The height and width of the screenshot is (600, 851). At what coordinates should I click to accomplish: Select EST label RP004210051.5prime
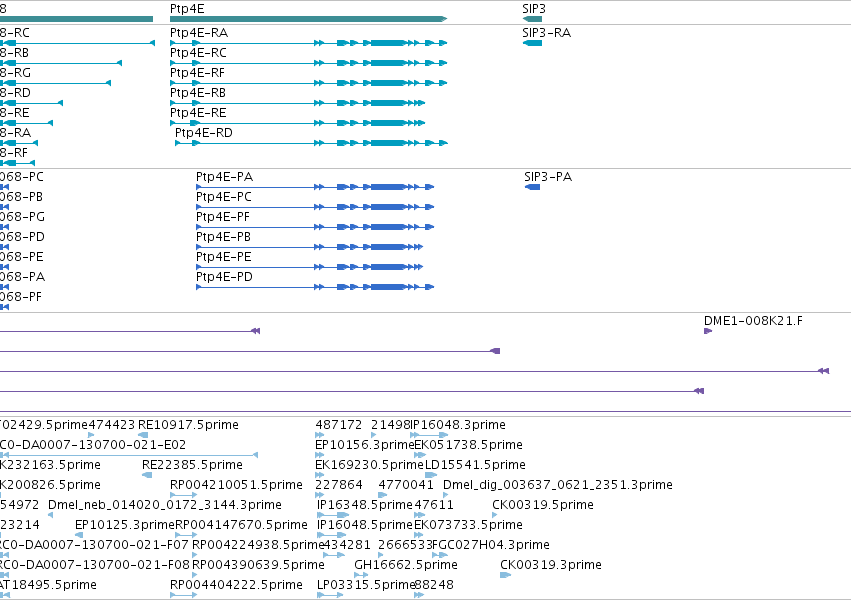pyautogui.click(x=236, y=485)
